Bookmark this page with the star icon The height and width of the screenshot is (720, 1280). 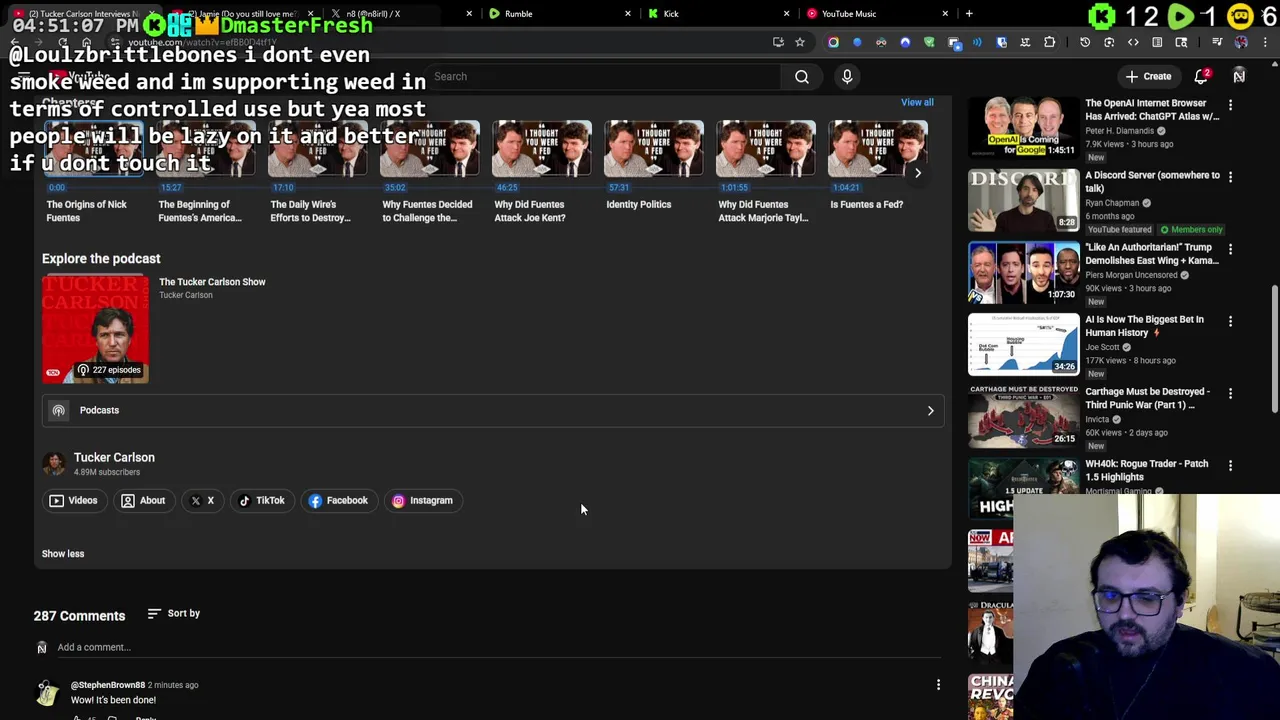coord(800,42)
